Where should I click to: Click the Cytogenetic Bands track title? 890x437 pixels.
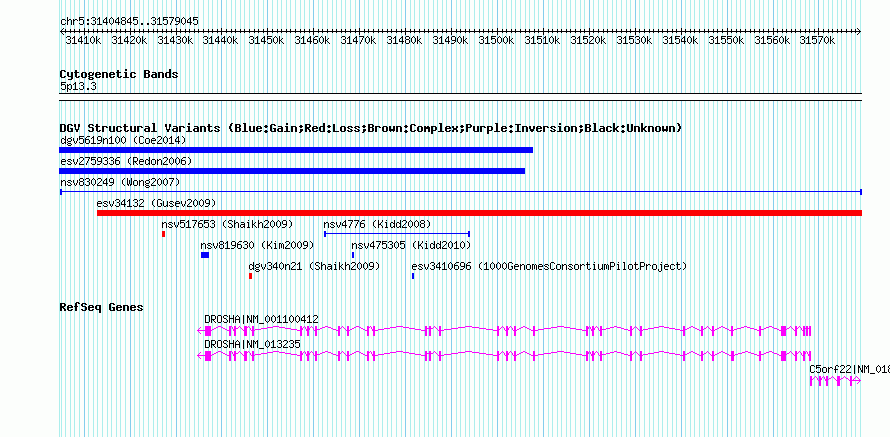[119, 74]
